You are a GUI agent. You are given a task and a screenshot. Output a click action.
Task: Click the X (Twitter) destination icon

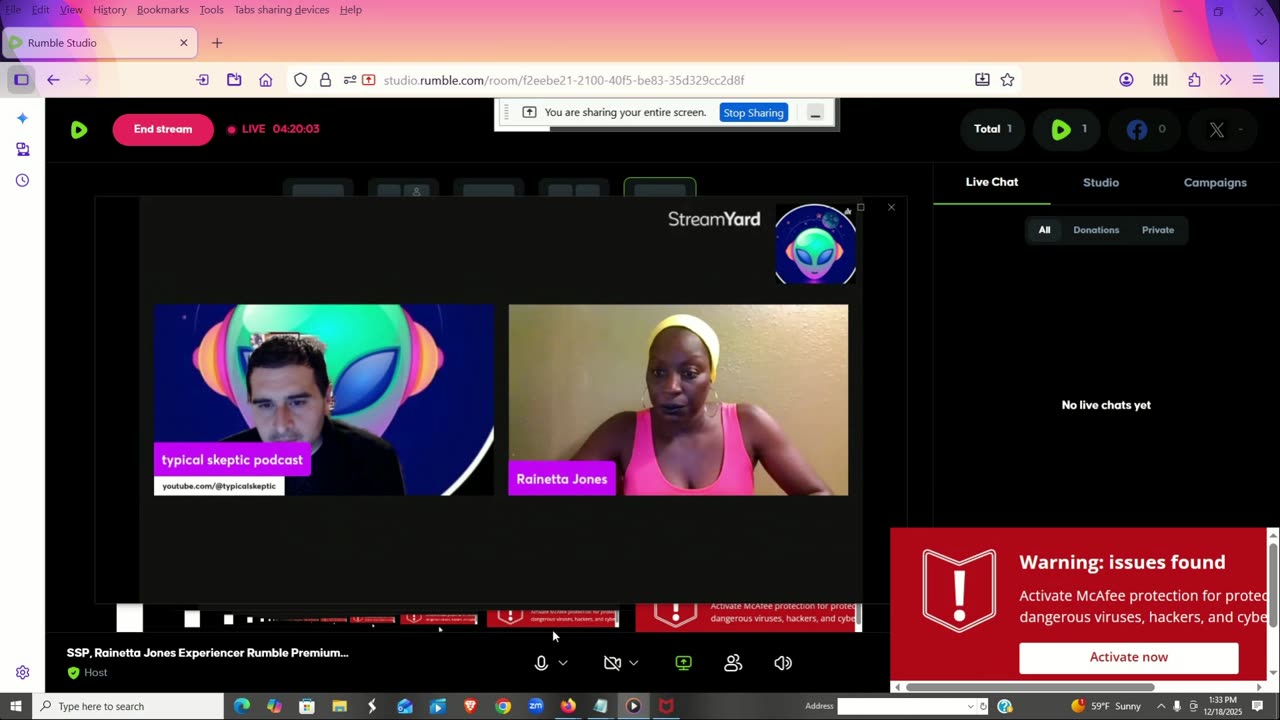pyautogui.click(x=1217, y=129)
